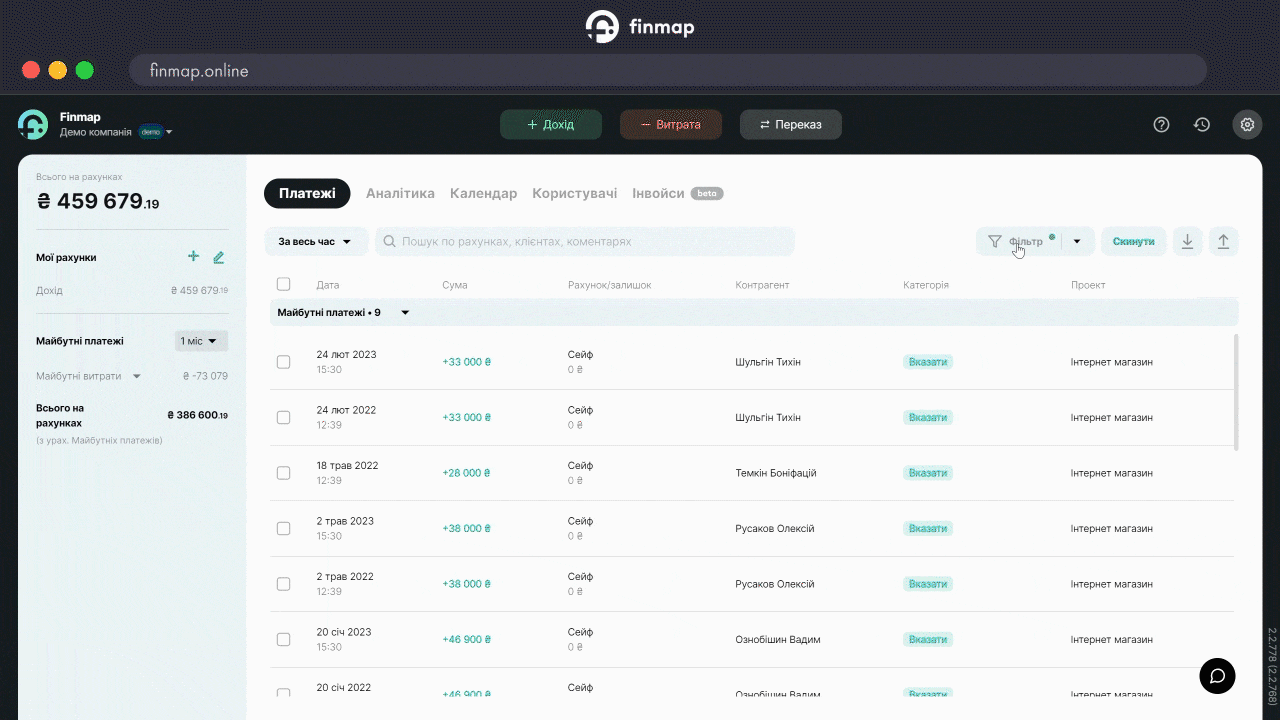Open the Демо компанія company switcher

coord(116,132)
